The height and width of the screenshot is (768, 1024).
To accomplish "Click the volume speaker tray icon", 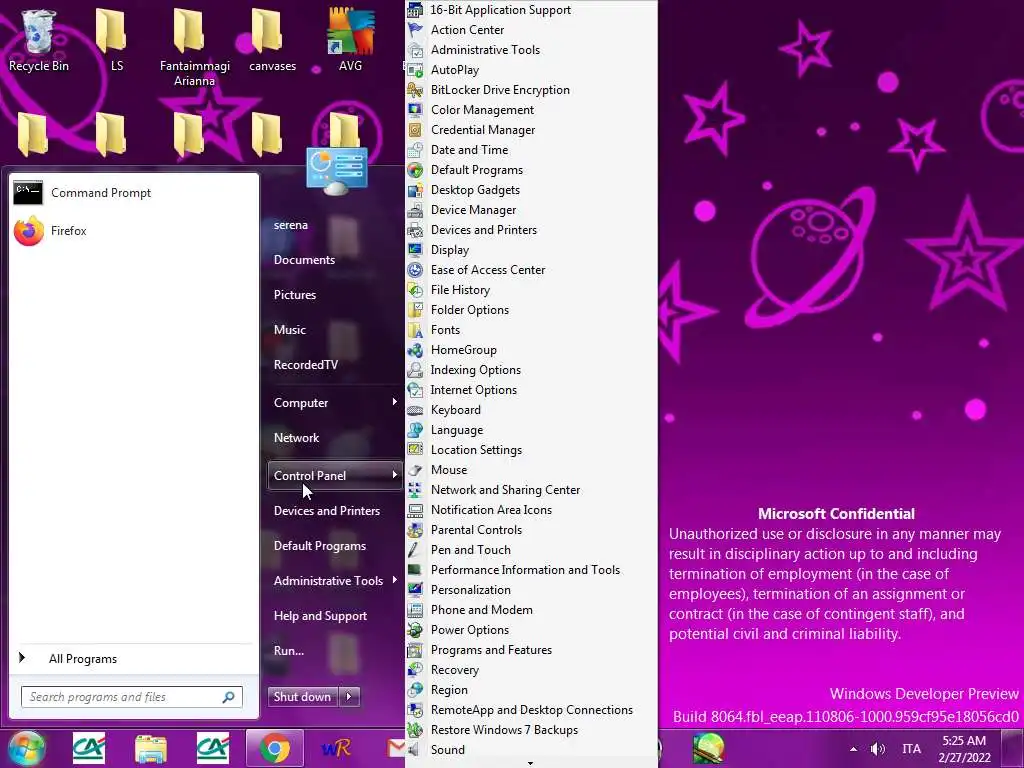I will click(x=878, y=749).
